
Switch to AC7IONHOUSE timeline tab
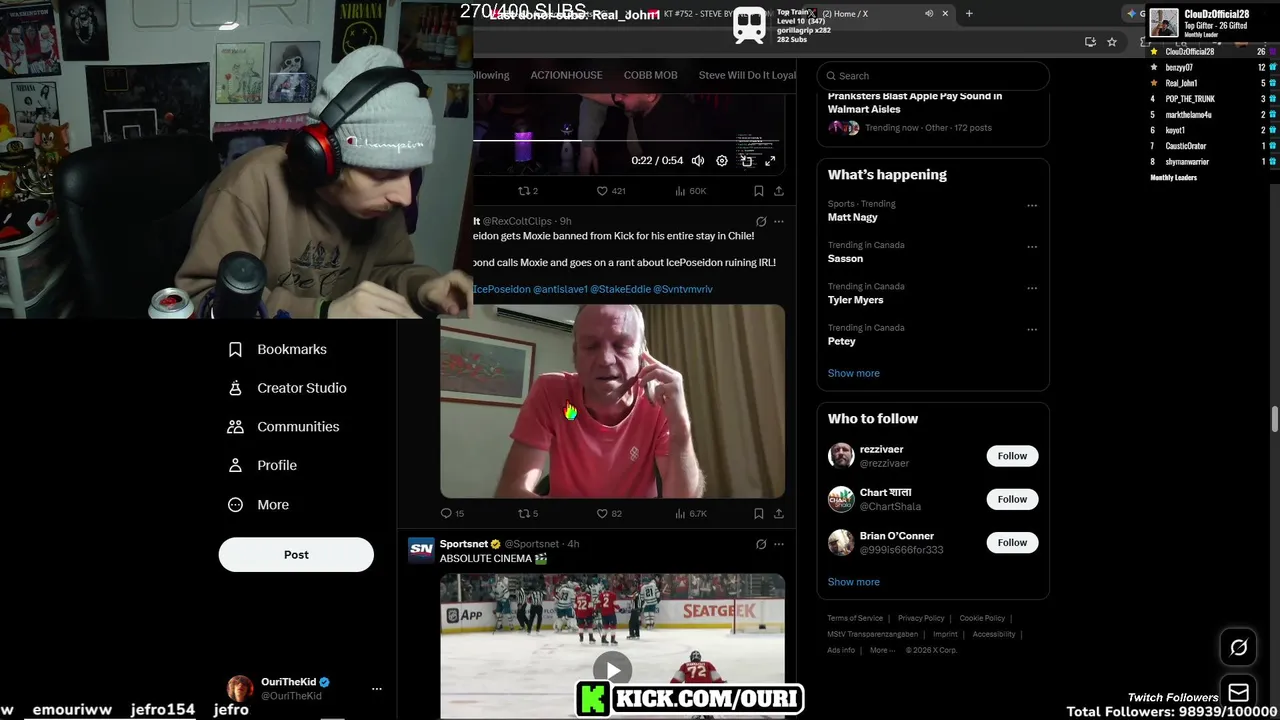(566, 75)
